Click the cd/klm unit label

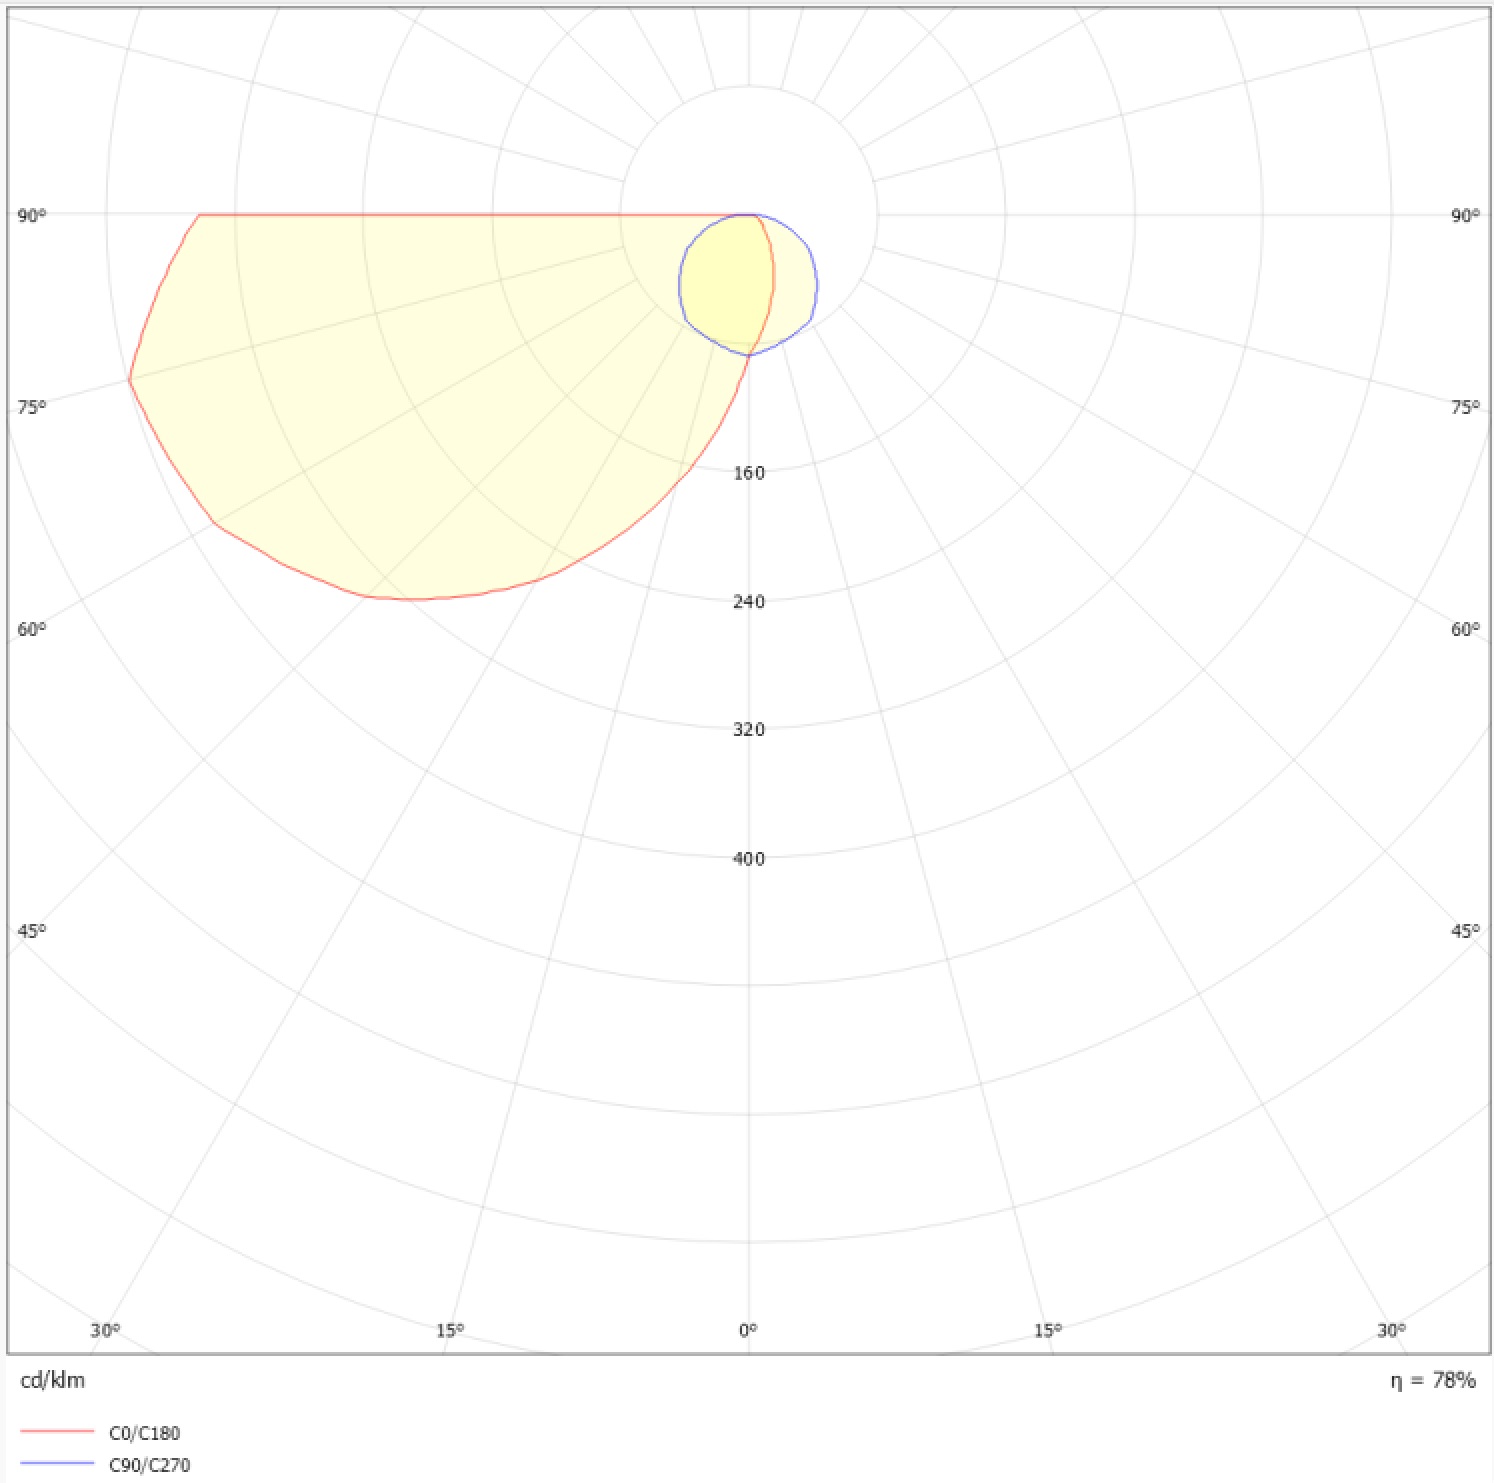(x=53, y=1380)
